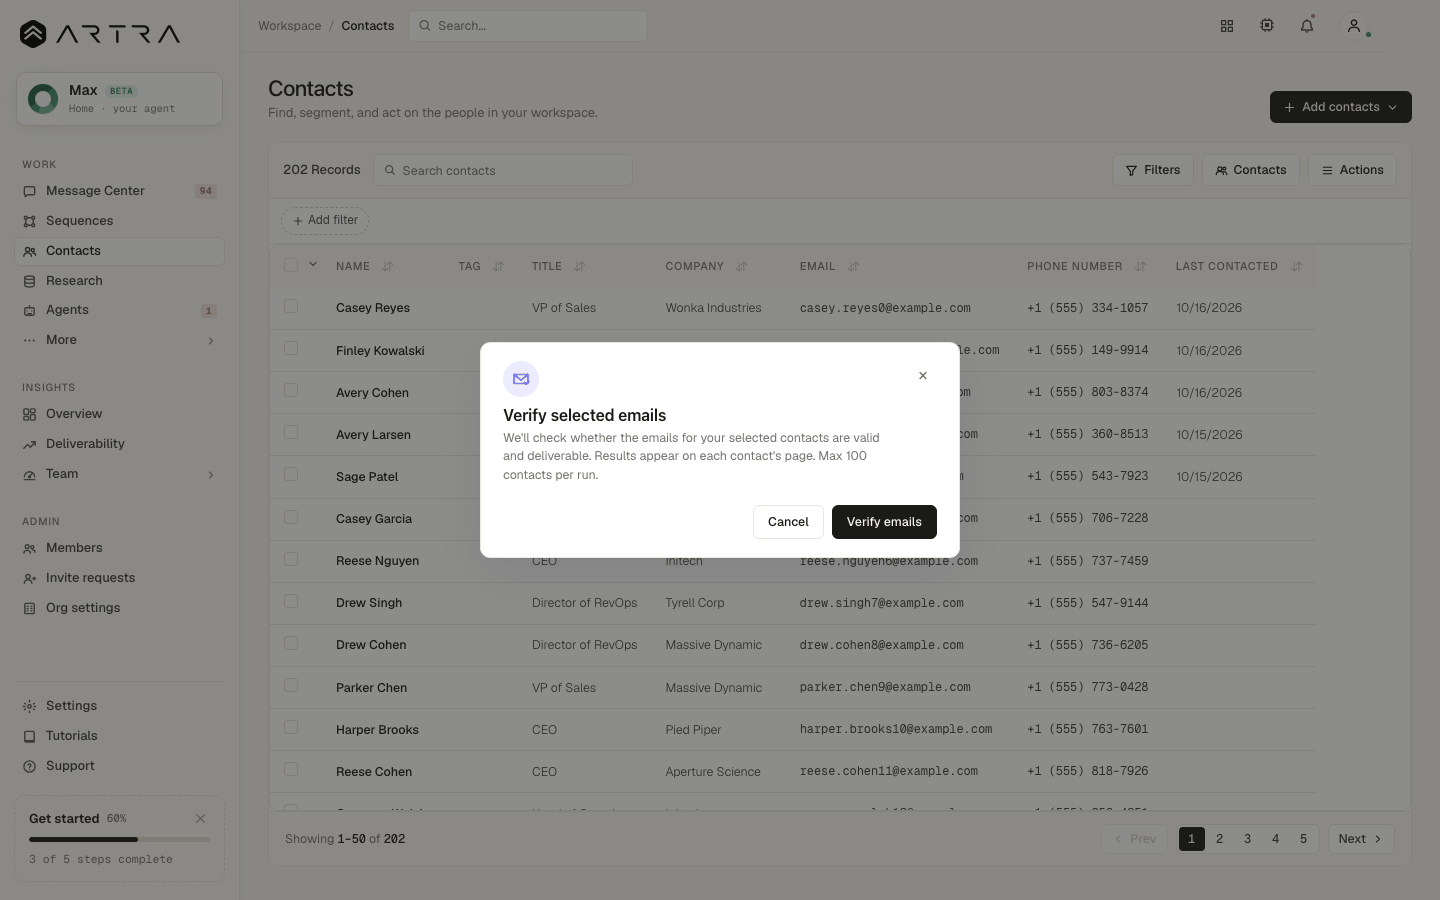This screenshot has height=900, width=1440.
Task: Toggle the select-all header checkbox
Action: pos(291,265)
